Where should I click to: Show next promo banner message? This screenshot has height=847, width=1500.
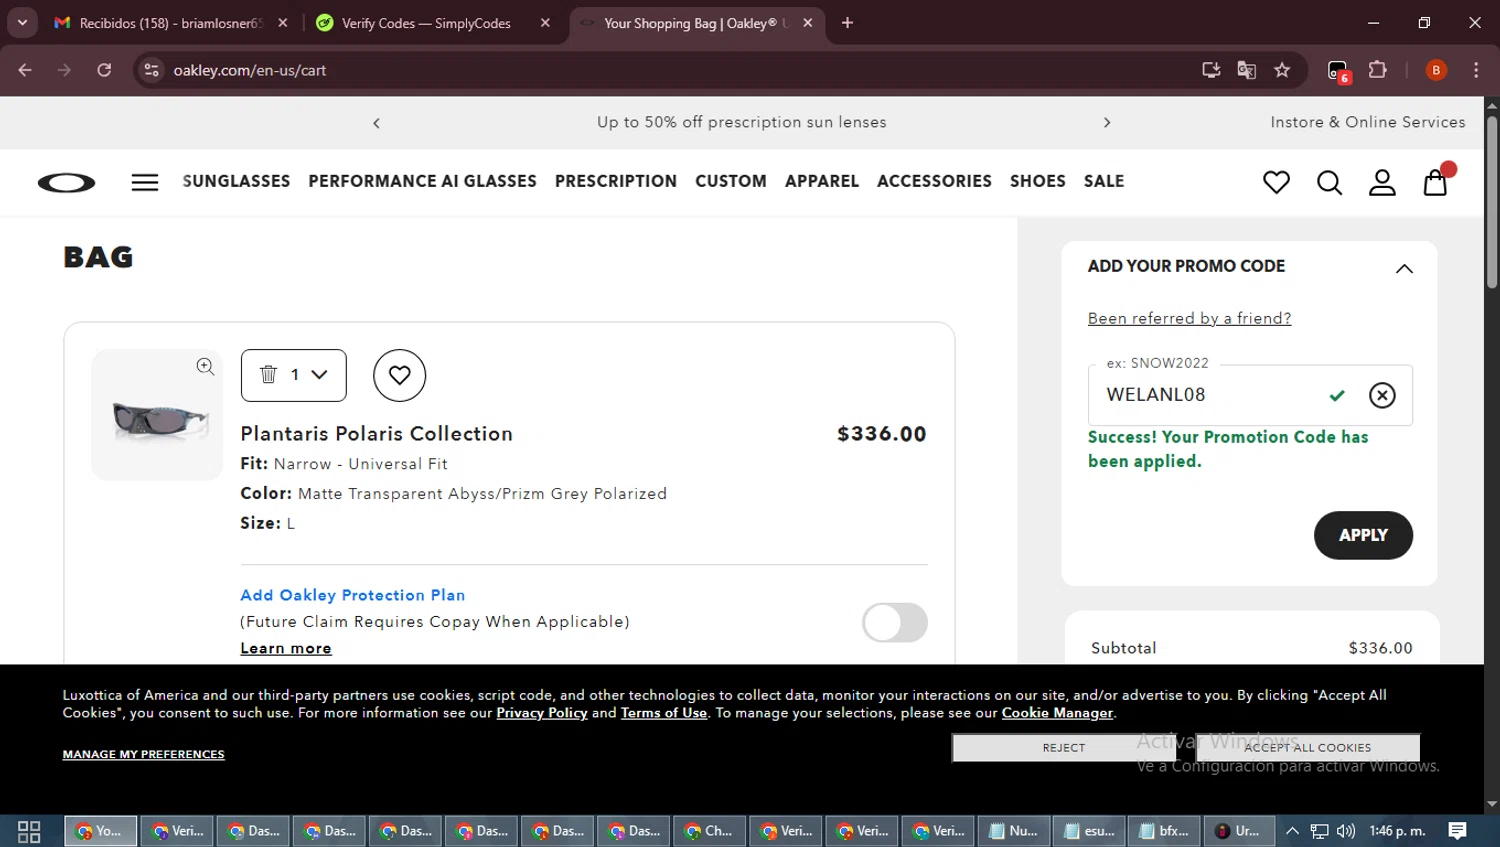pos(1107,122)
